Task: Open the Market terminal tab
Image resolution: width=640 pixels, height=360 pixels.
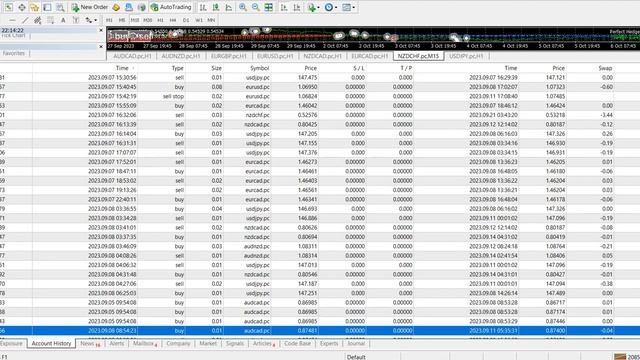Action: coord(208,344)
